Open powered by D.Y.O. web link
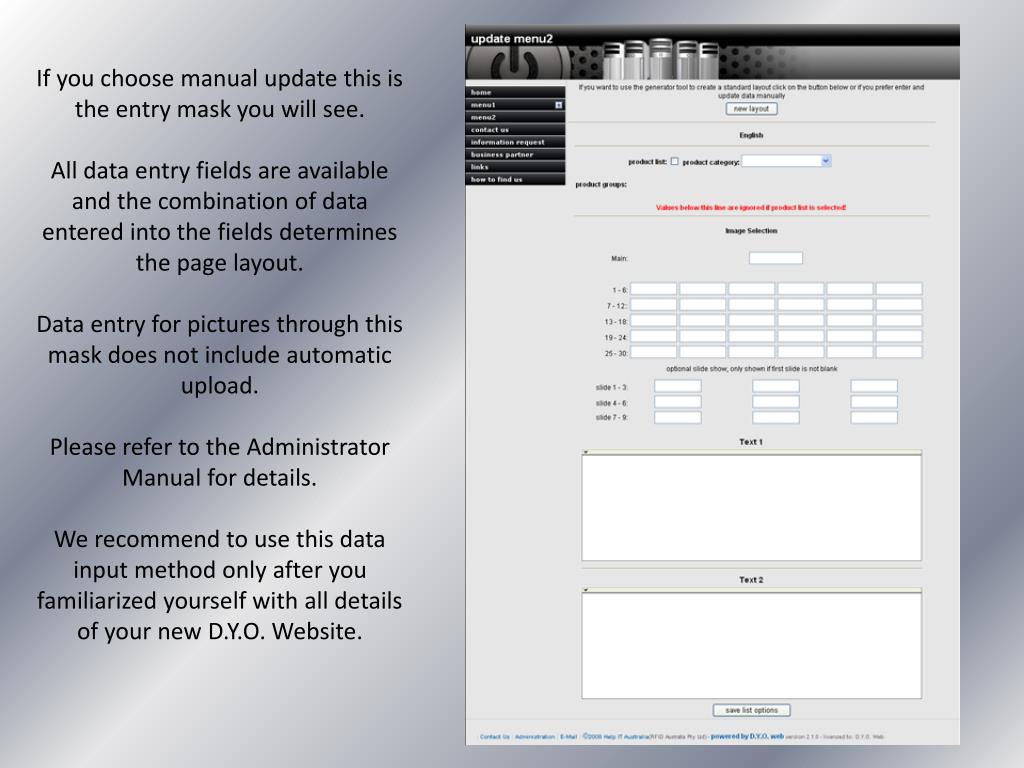 [x=746, y=737]
